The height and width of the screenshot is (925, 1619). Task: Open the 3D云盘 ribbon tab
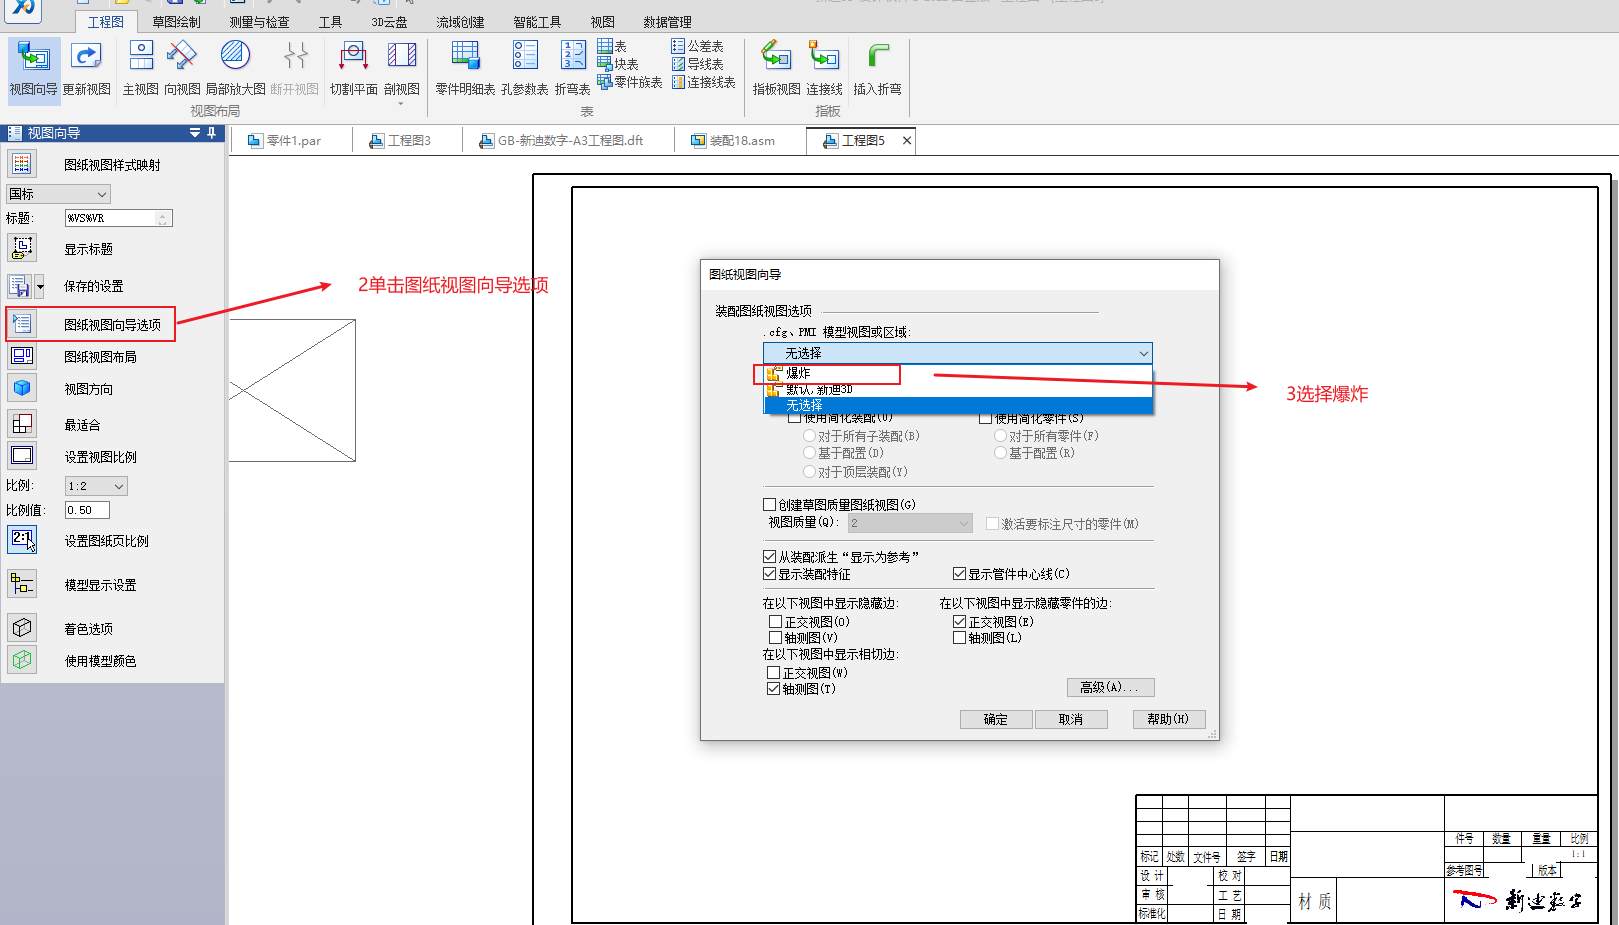[x=389, y=21]
